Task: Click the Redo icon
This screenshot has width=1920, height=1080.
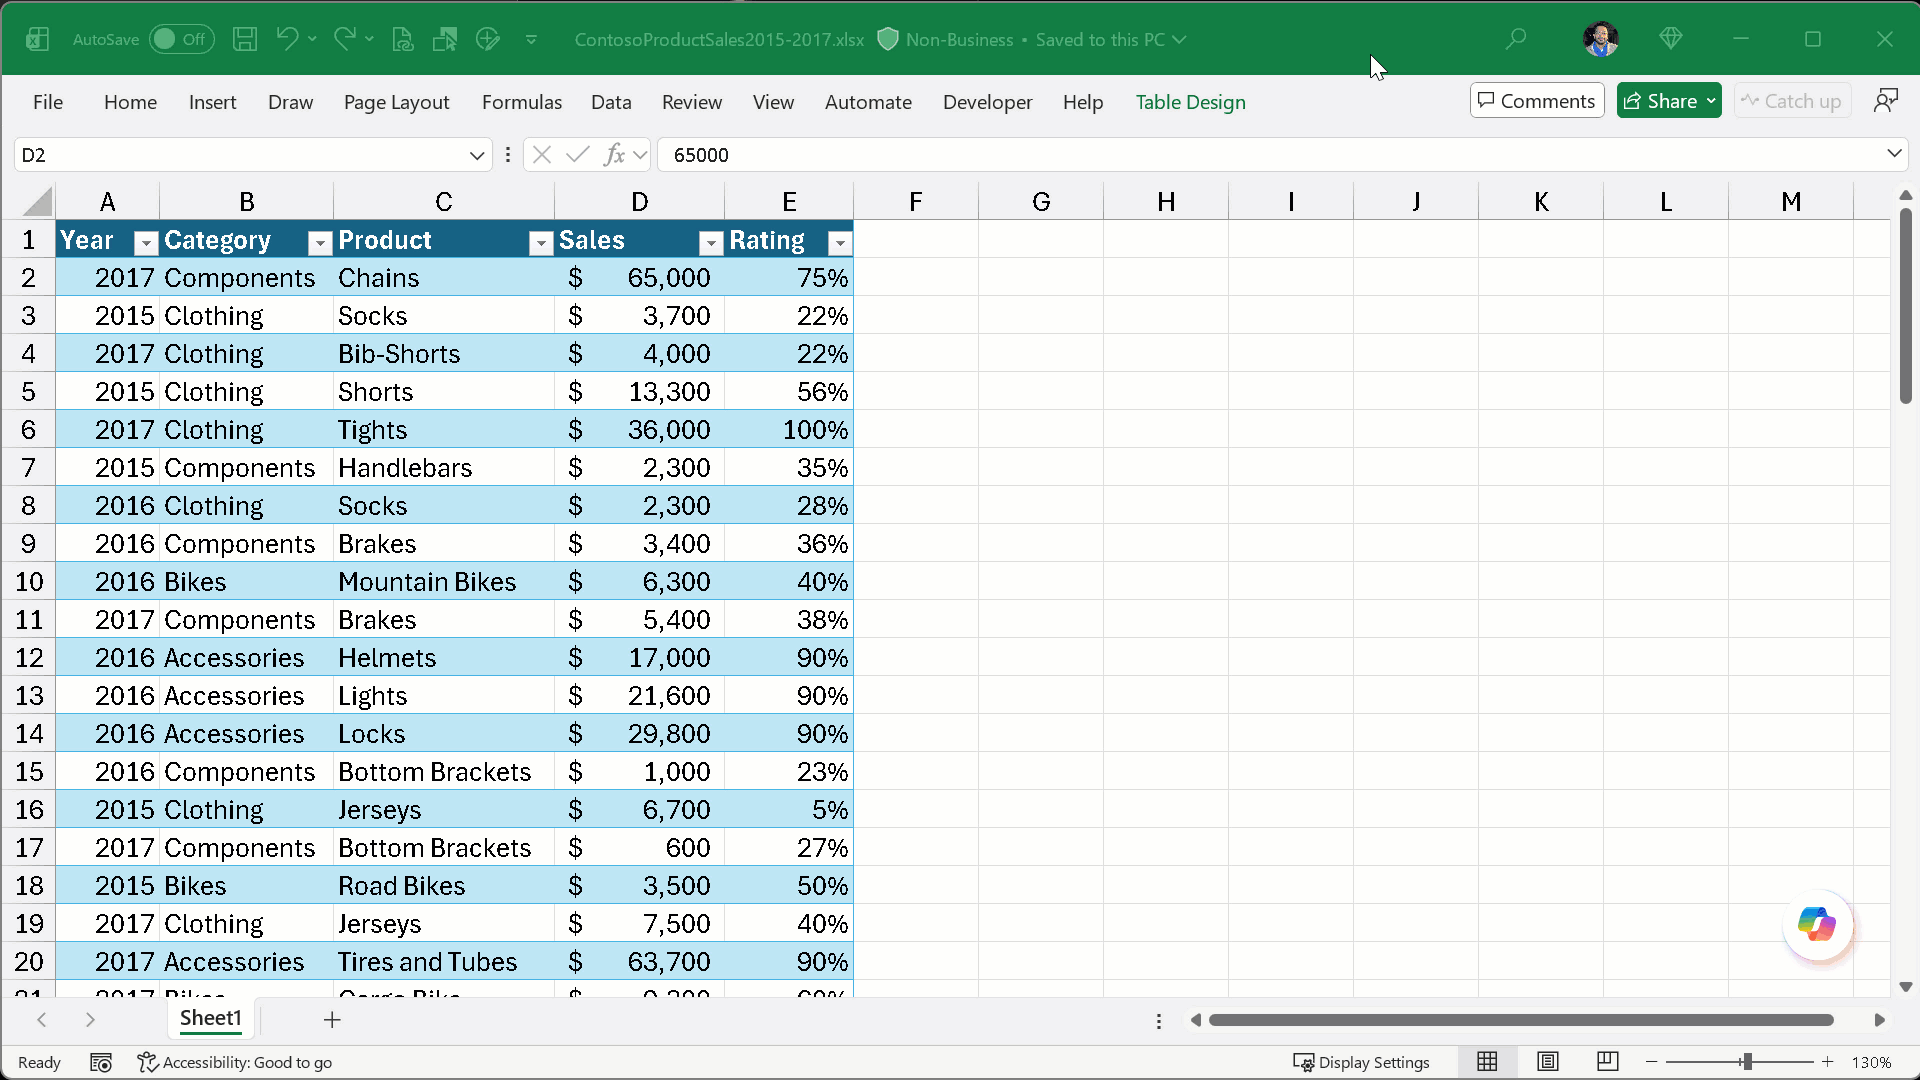Action: tap(344, 39)
